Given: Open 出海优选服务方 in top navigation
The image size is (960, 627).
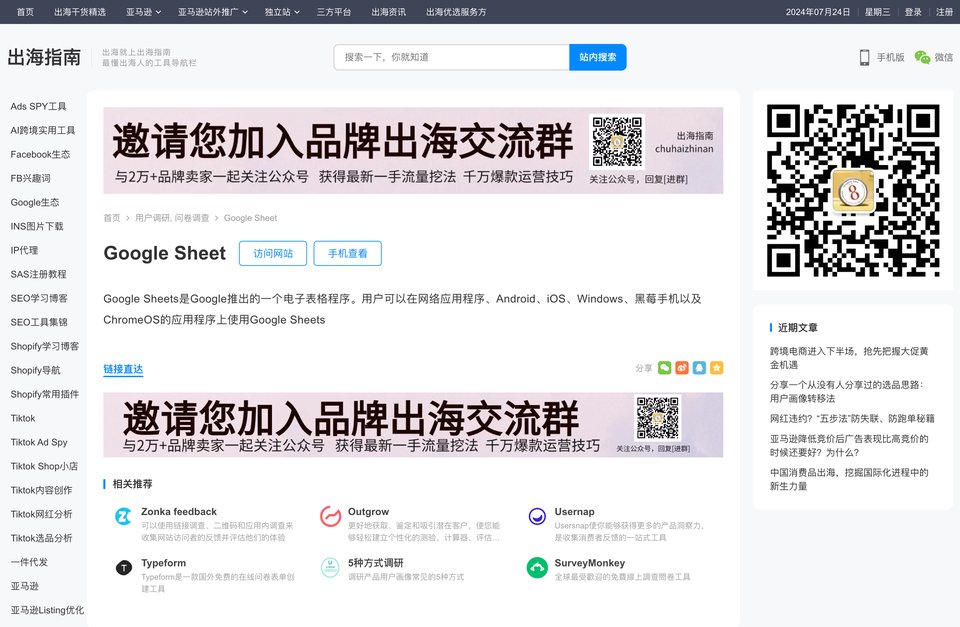Looking at the screenshot, I should pos(456,12).
